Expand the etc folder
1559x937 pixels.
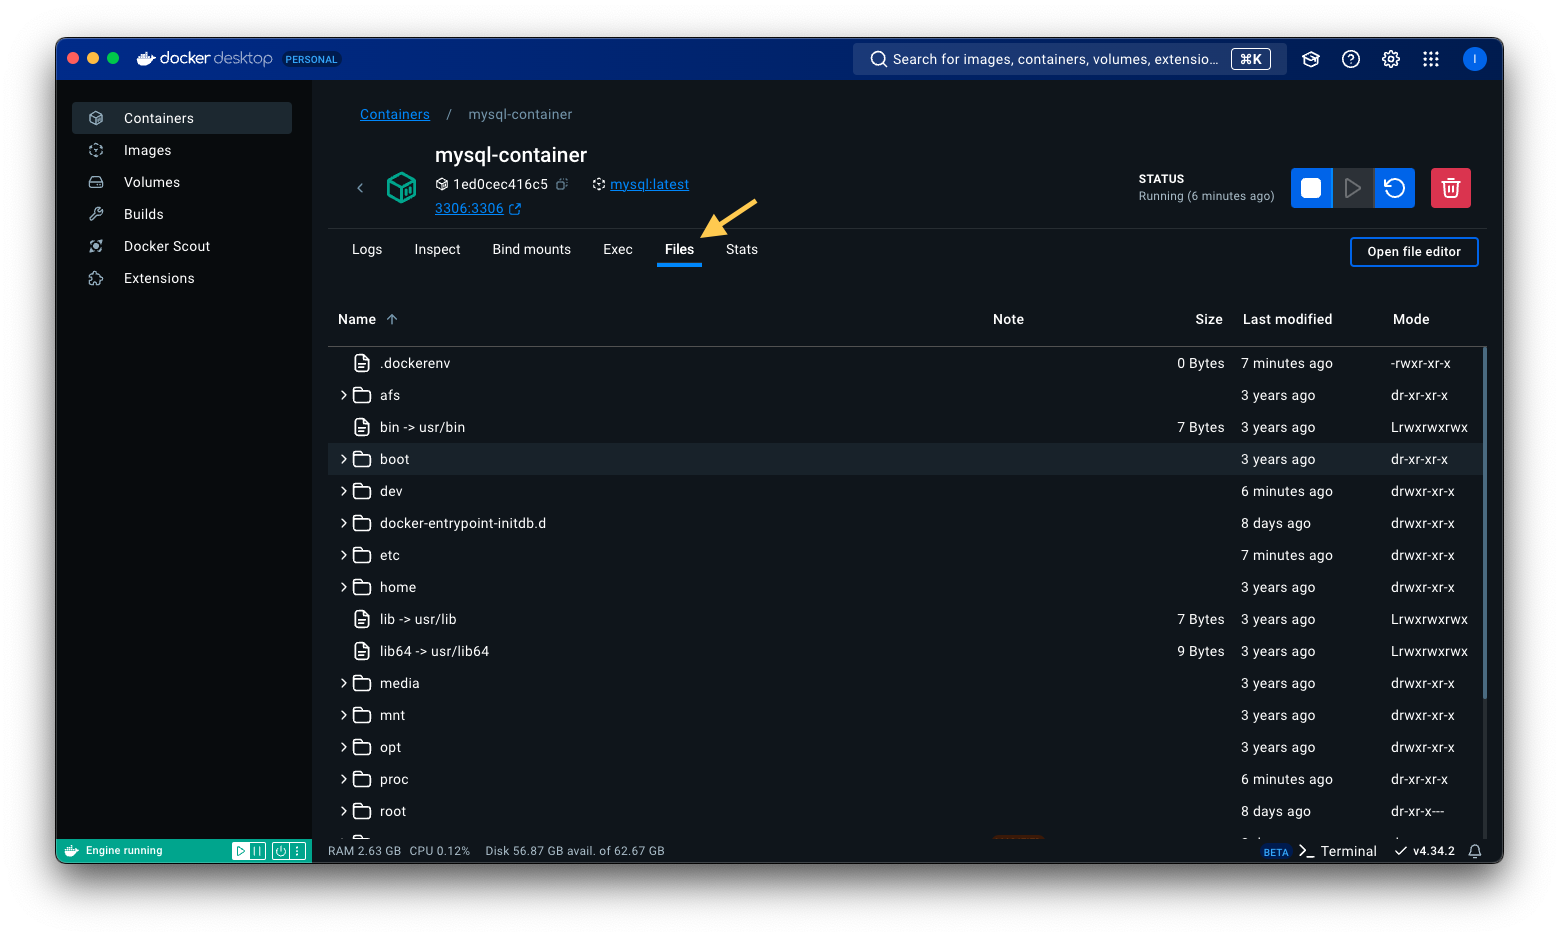coord(343,555)
